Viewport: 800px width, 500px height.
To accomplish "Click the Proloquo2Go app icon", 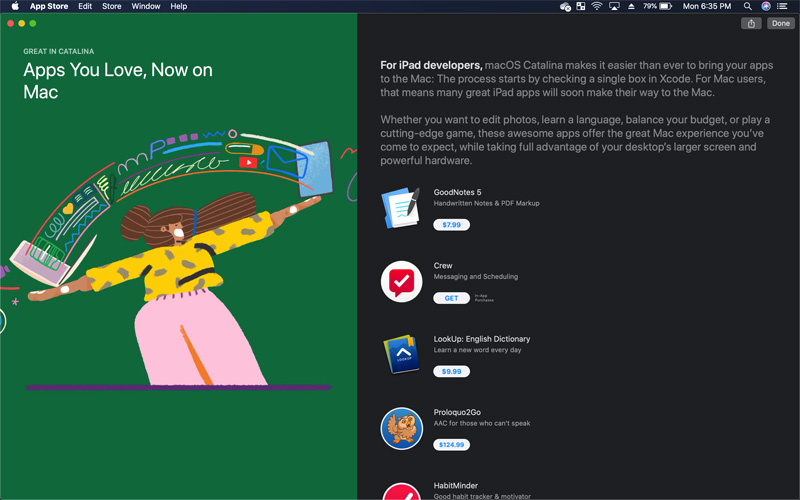I will click(x=401, y=428).
